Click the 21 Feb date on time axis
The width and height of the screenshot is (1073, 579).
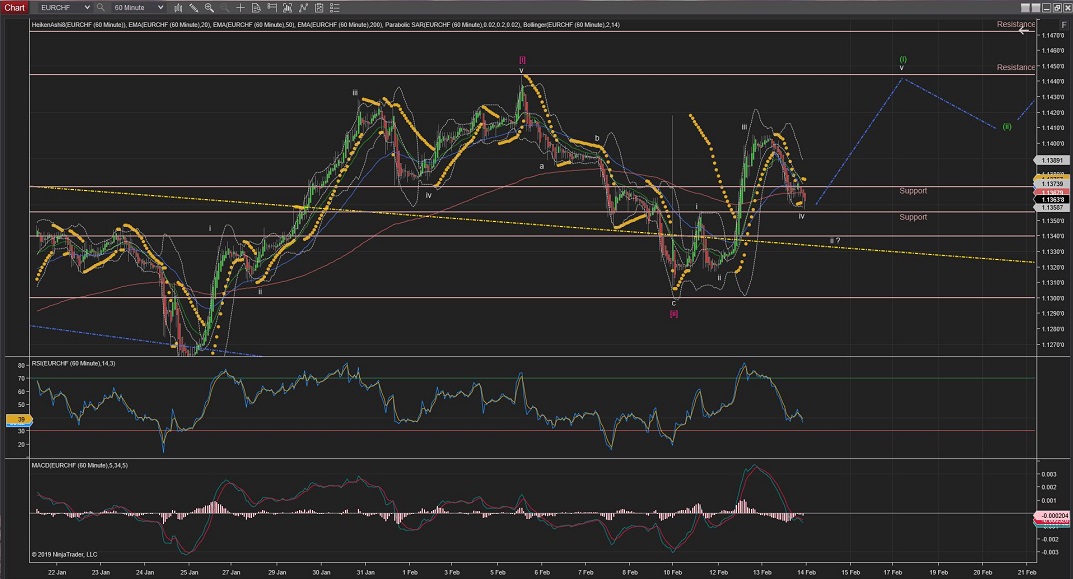point(1026,572)
